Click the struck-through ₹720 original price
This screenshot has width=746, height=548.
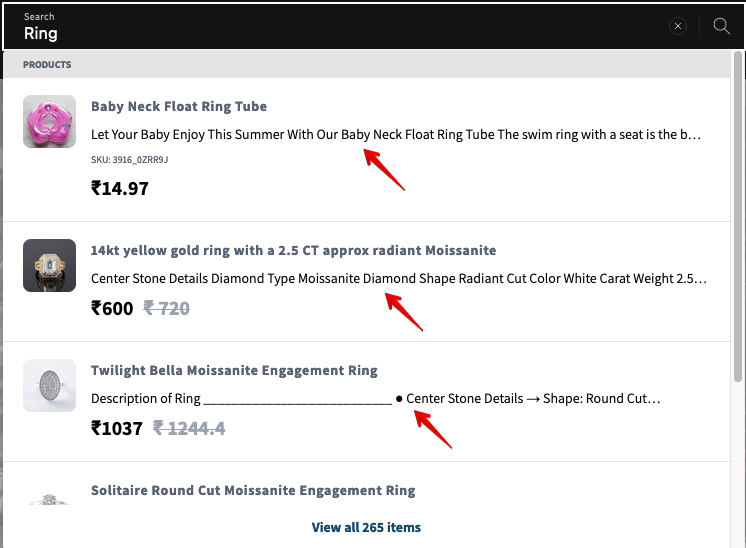click(x=167, y=308)
